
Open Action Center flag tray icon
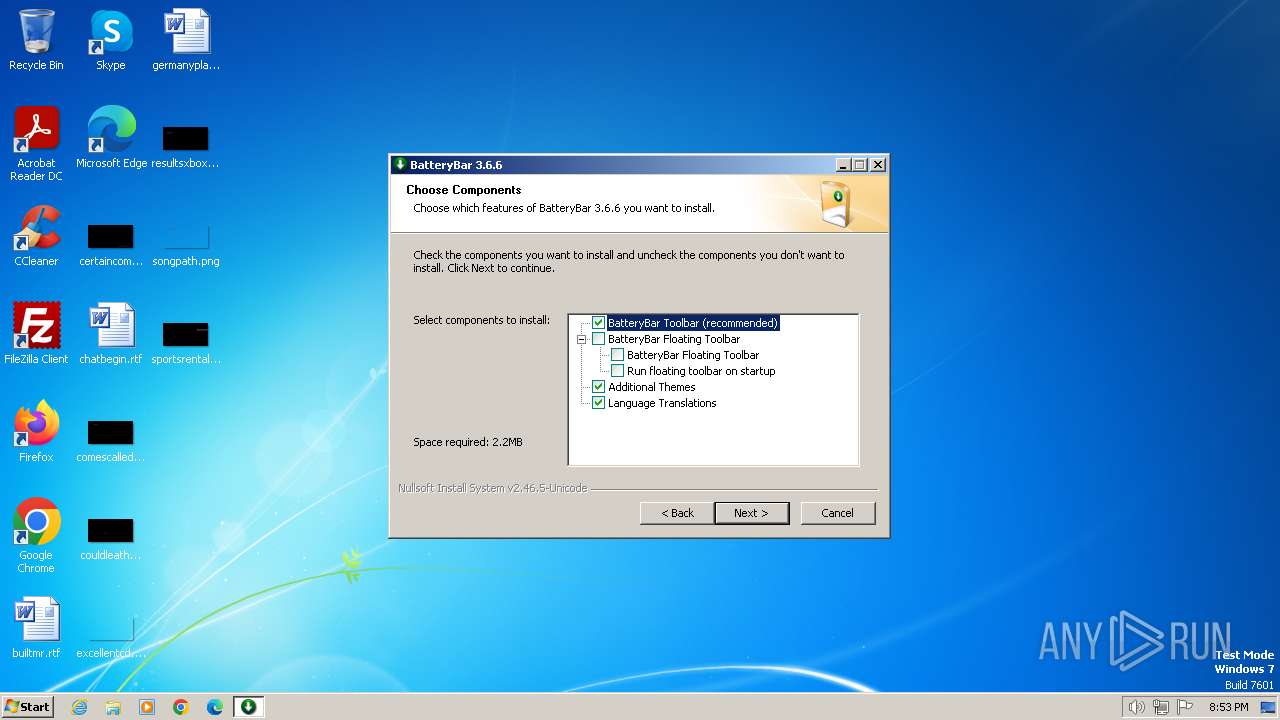[1185, 707]
